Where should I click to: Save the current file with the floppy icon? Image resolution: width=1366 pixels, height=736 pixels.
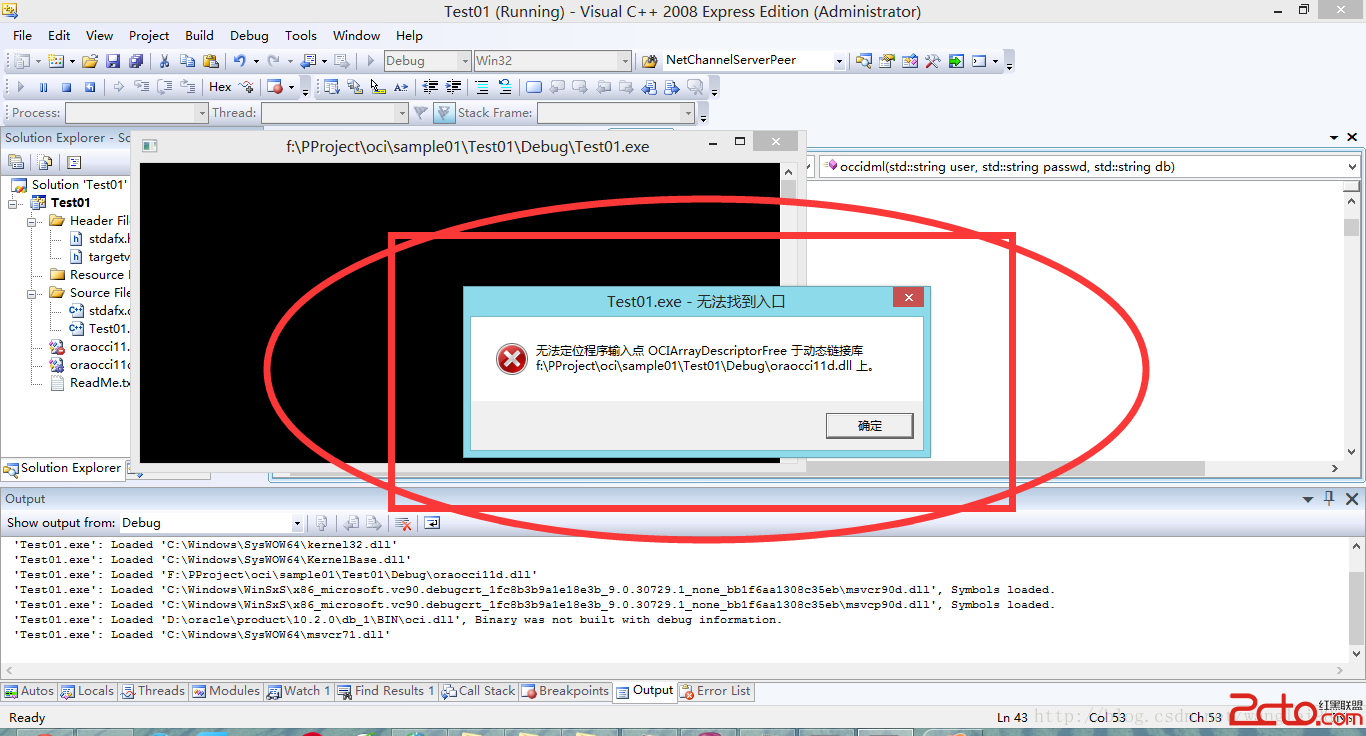(113, 61)
